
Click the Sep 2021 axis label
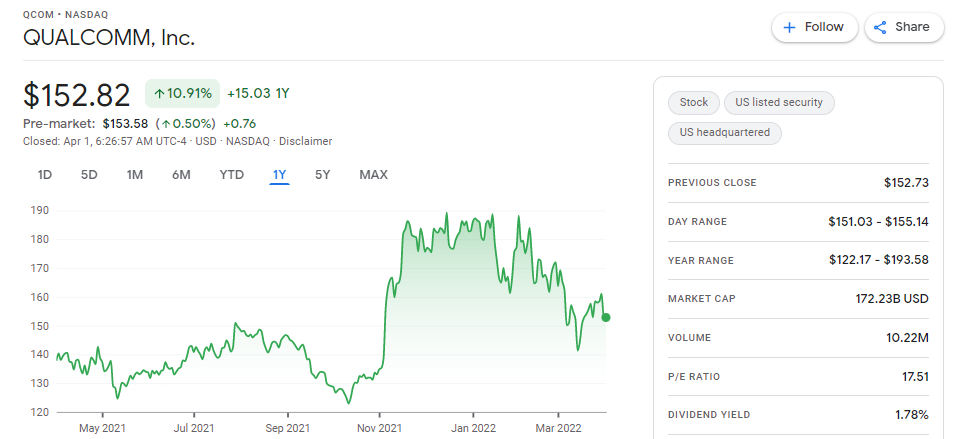[288, 428]
